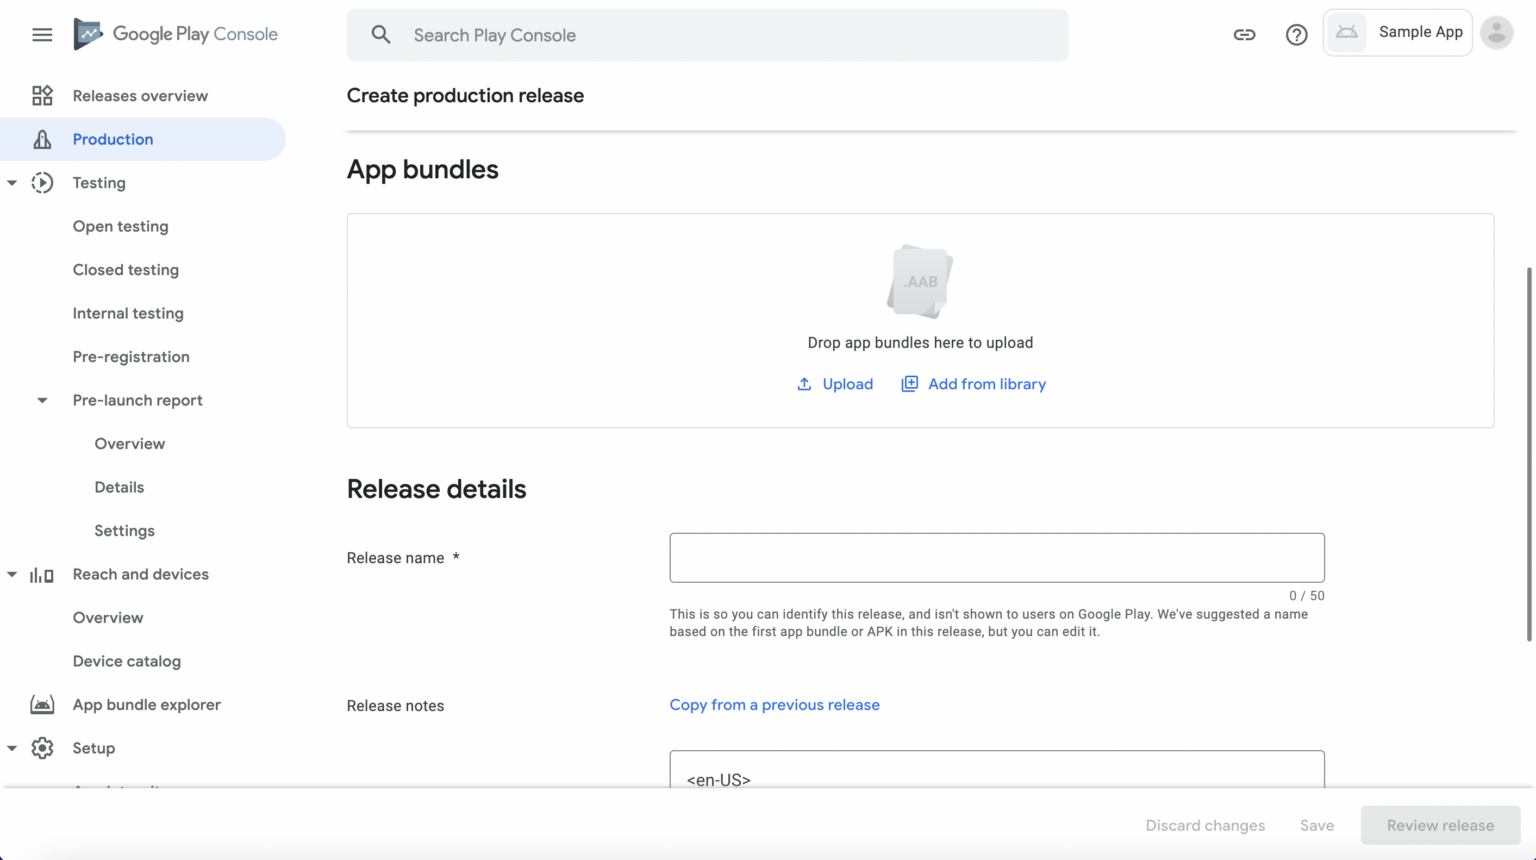Click the Setup gear icon
1536x860 pixels.
[42, 748]
